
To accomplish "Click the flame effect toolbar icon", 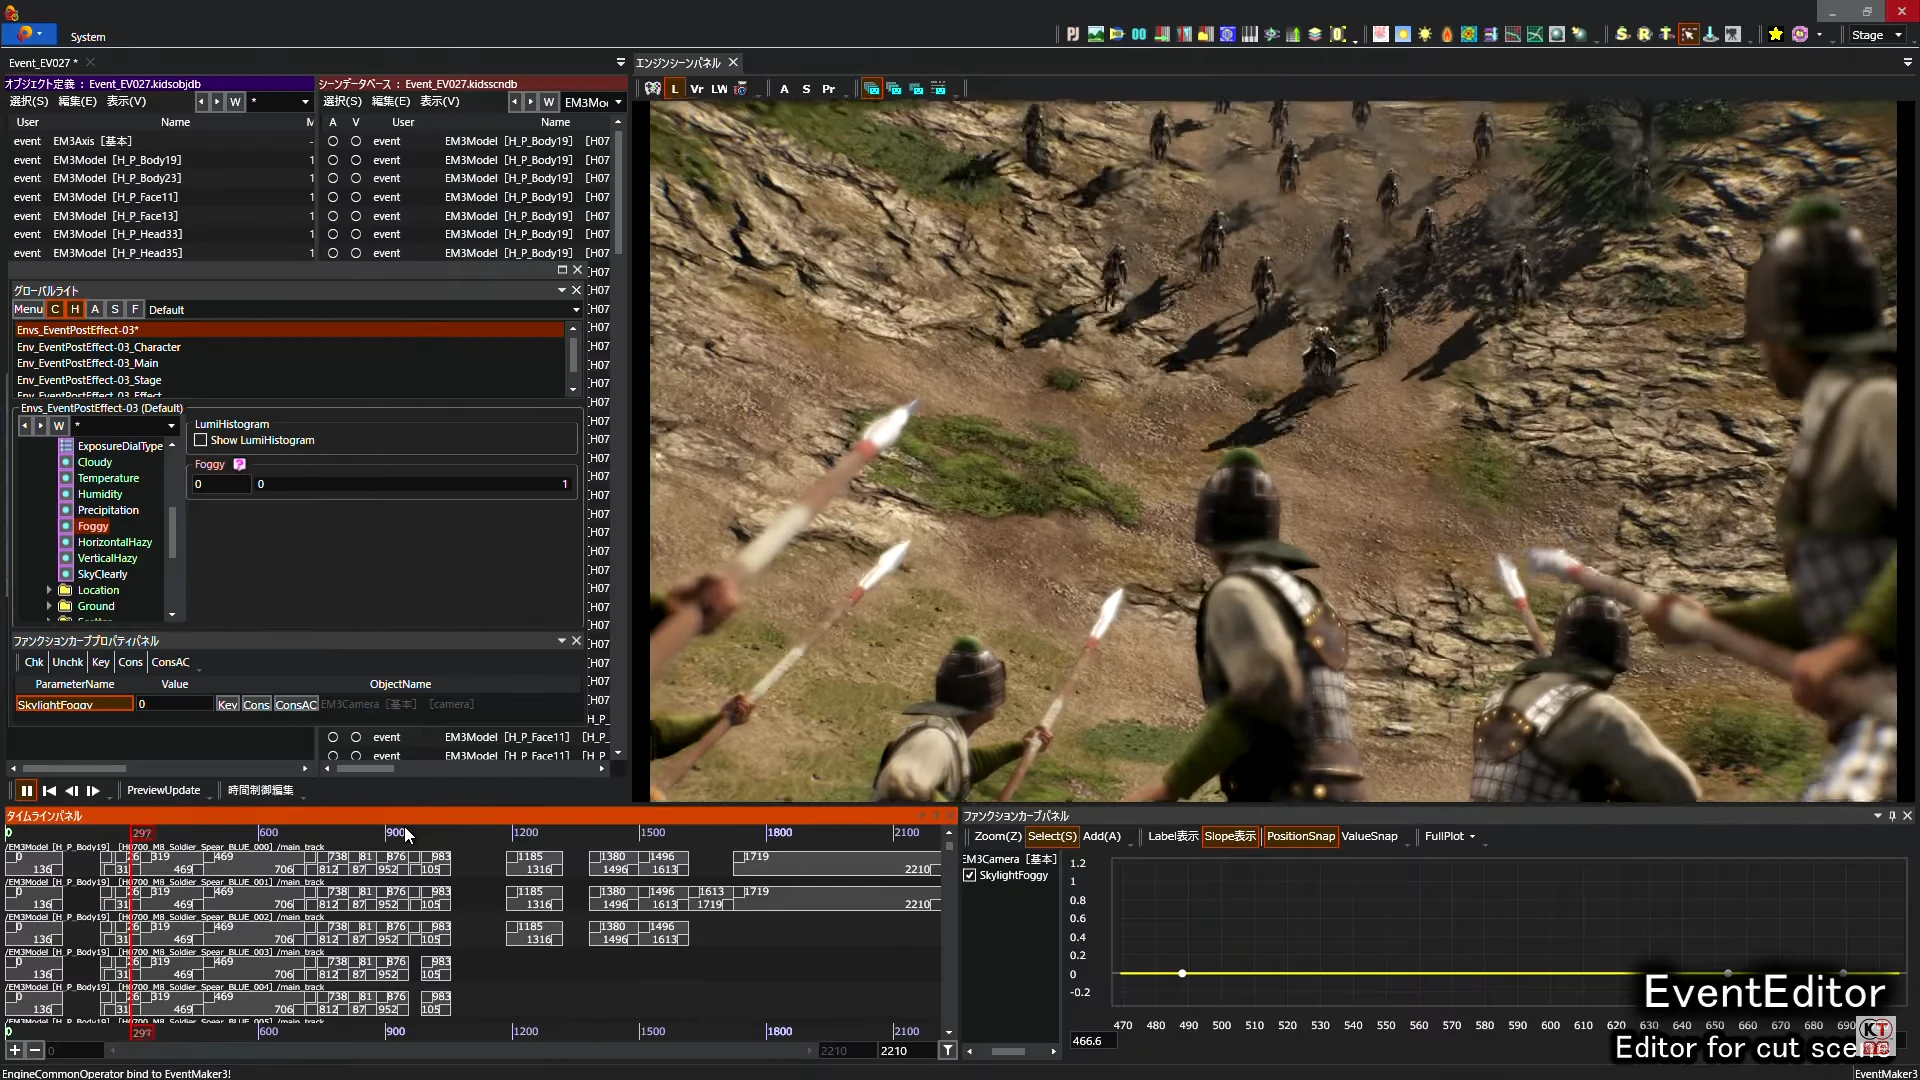I will coord(1447,35).
